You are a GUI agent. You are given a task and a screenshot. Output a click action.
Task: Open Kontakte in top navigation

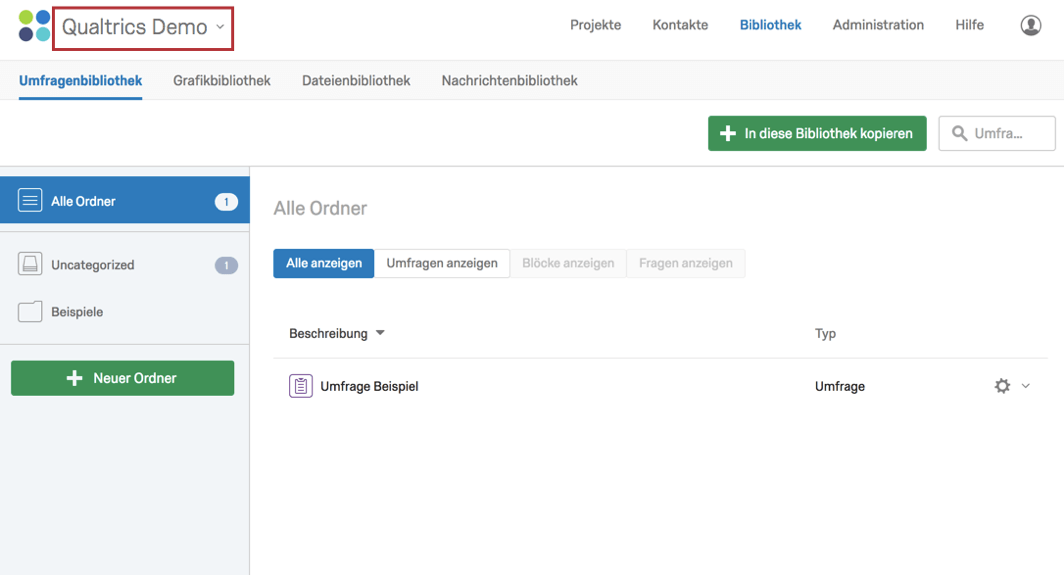coord(680,25)
